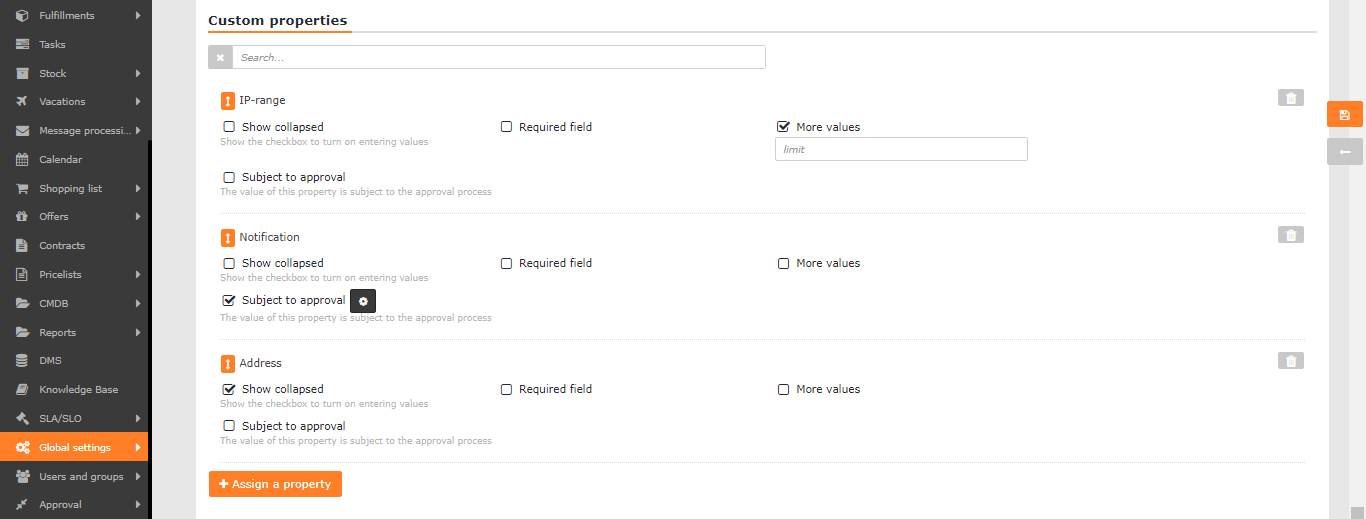Screen dimensions: 1366x519
Task: Expand the Pricelists submenu arrow
Action: coord(138,274)
